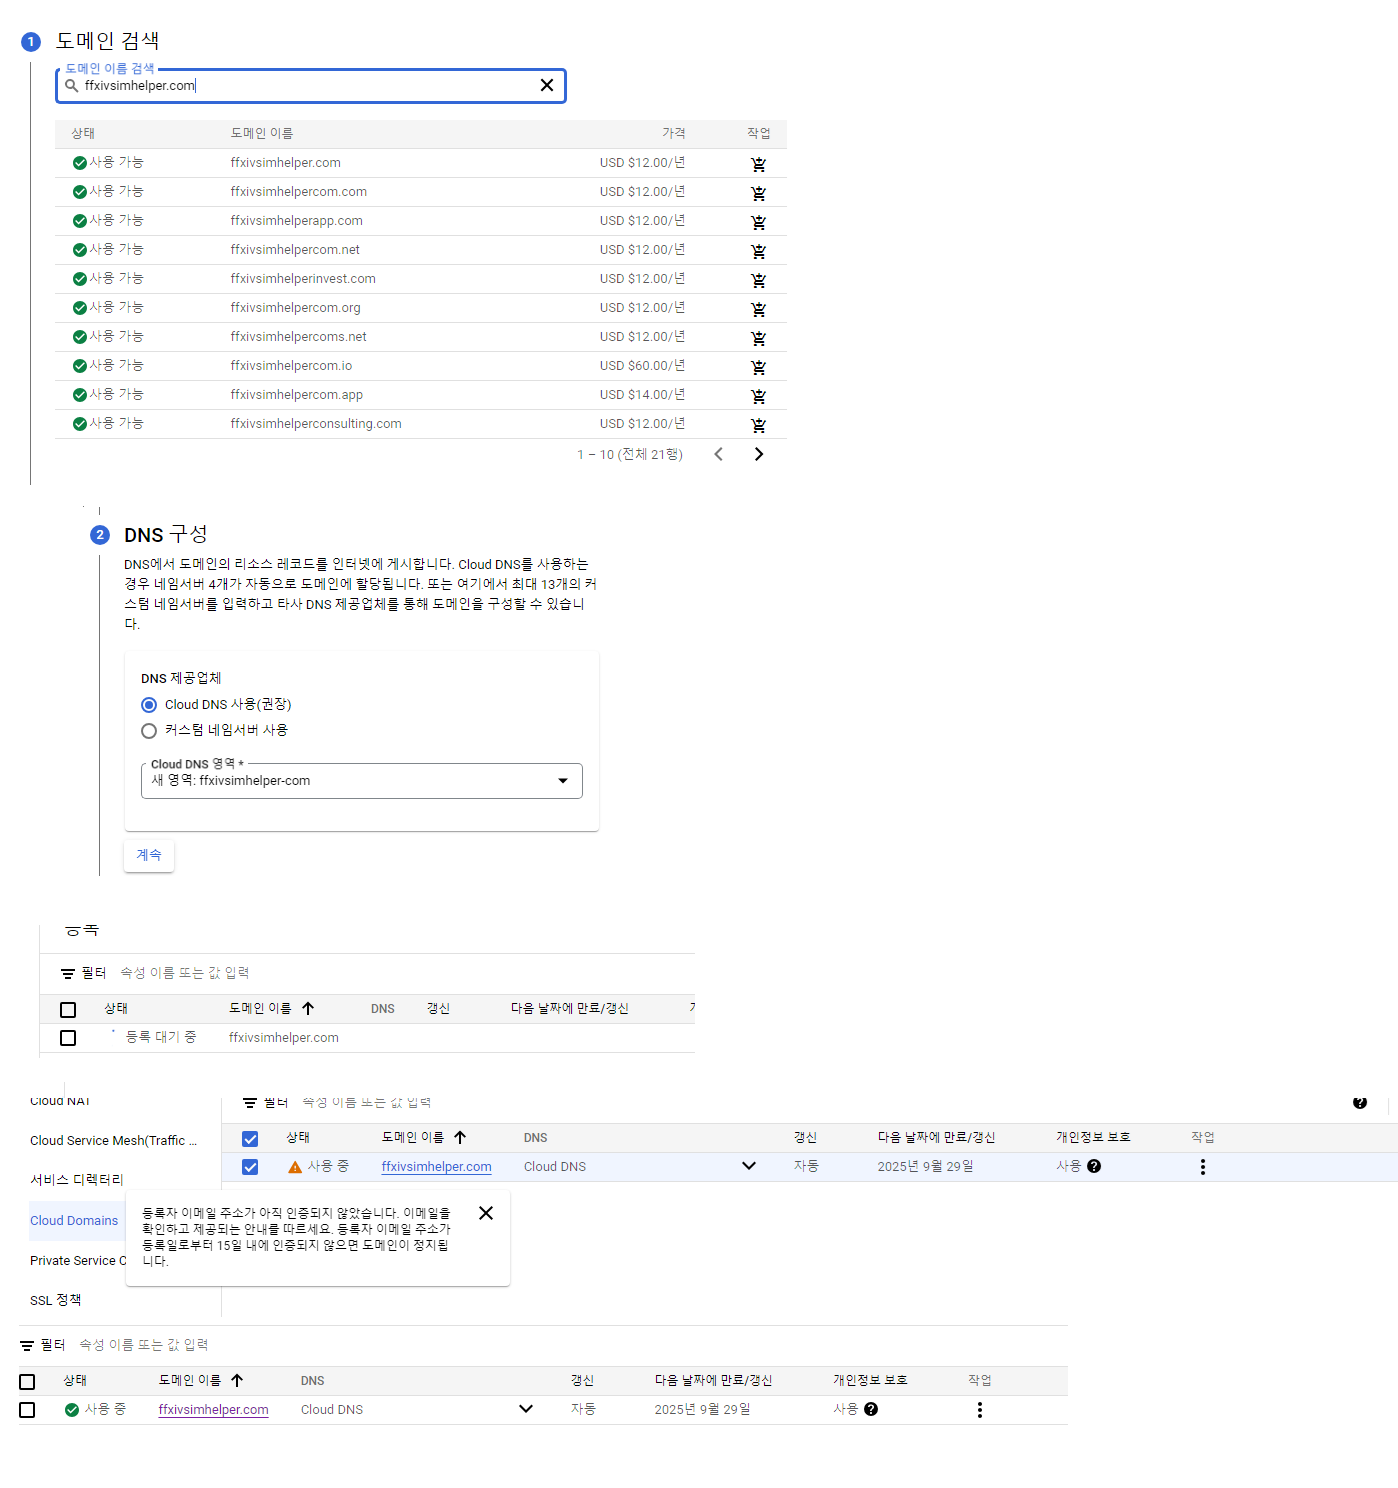Go to next page of domain results
Viewport: 1398px width, 1488px height.
coord(759,454)
